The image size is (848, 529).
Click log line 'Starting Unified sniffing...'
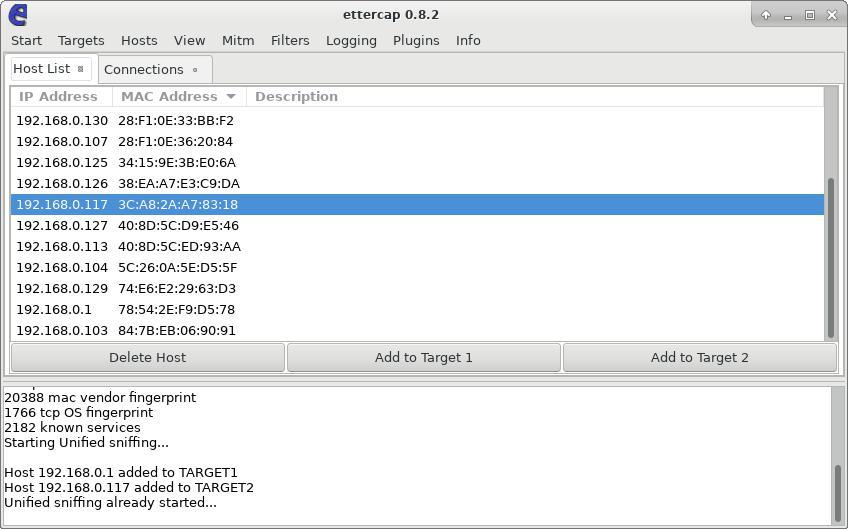click(x=87, y=442)
